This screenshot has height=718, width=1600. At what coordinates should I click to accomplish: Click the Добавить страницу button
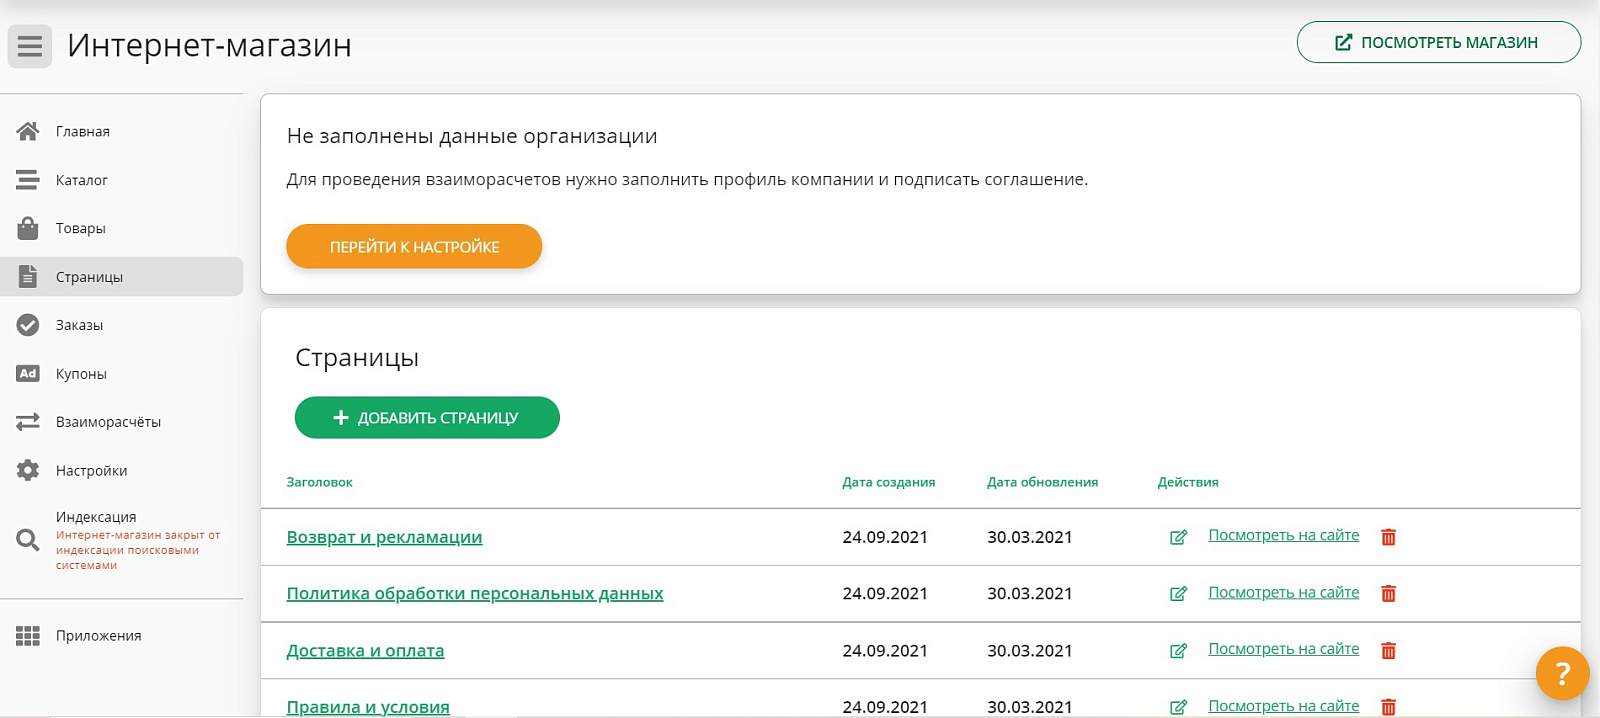[x=427, y=417]
